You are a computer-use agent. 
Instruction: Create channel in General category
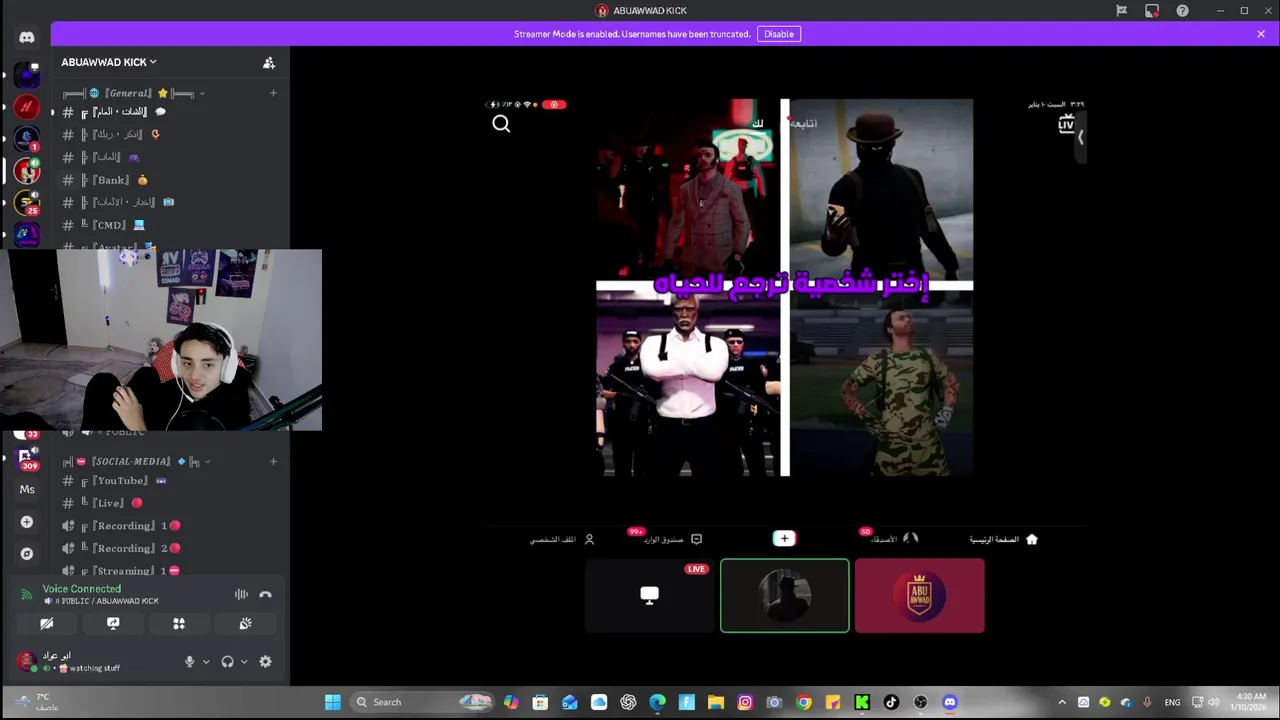[x=273, y=93]
